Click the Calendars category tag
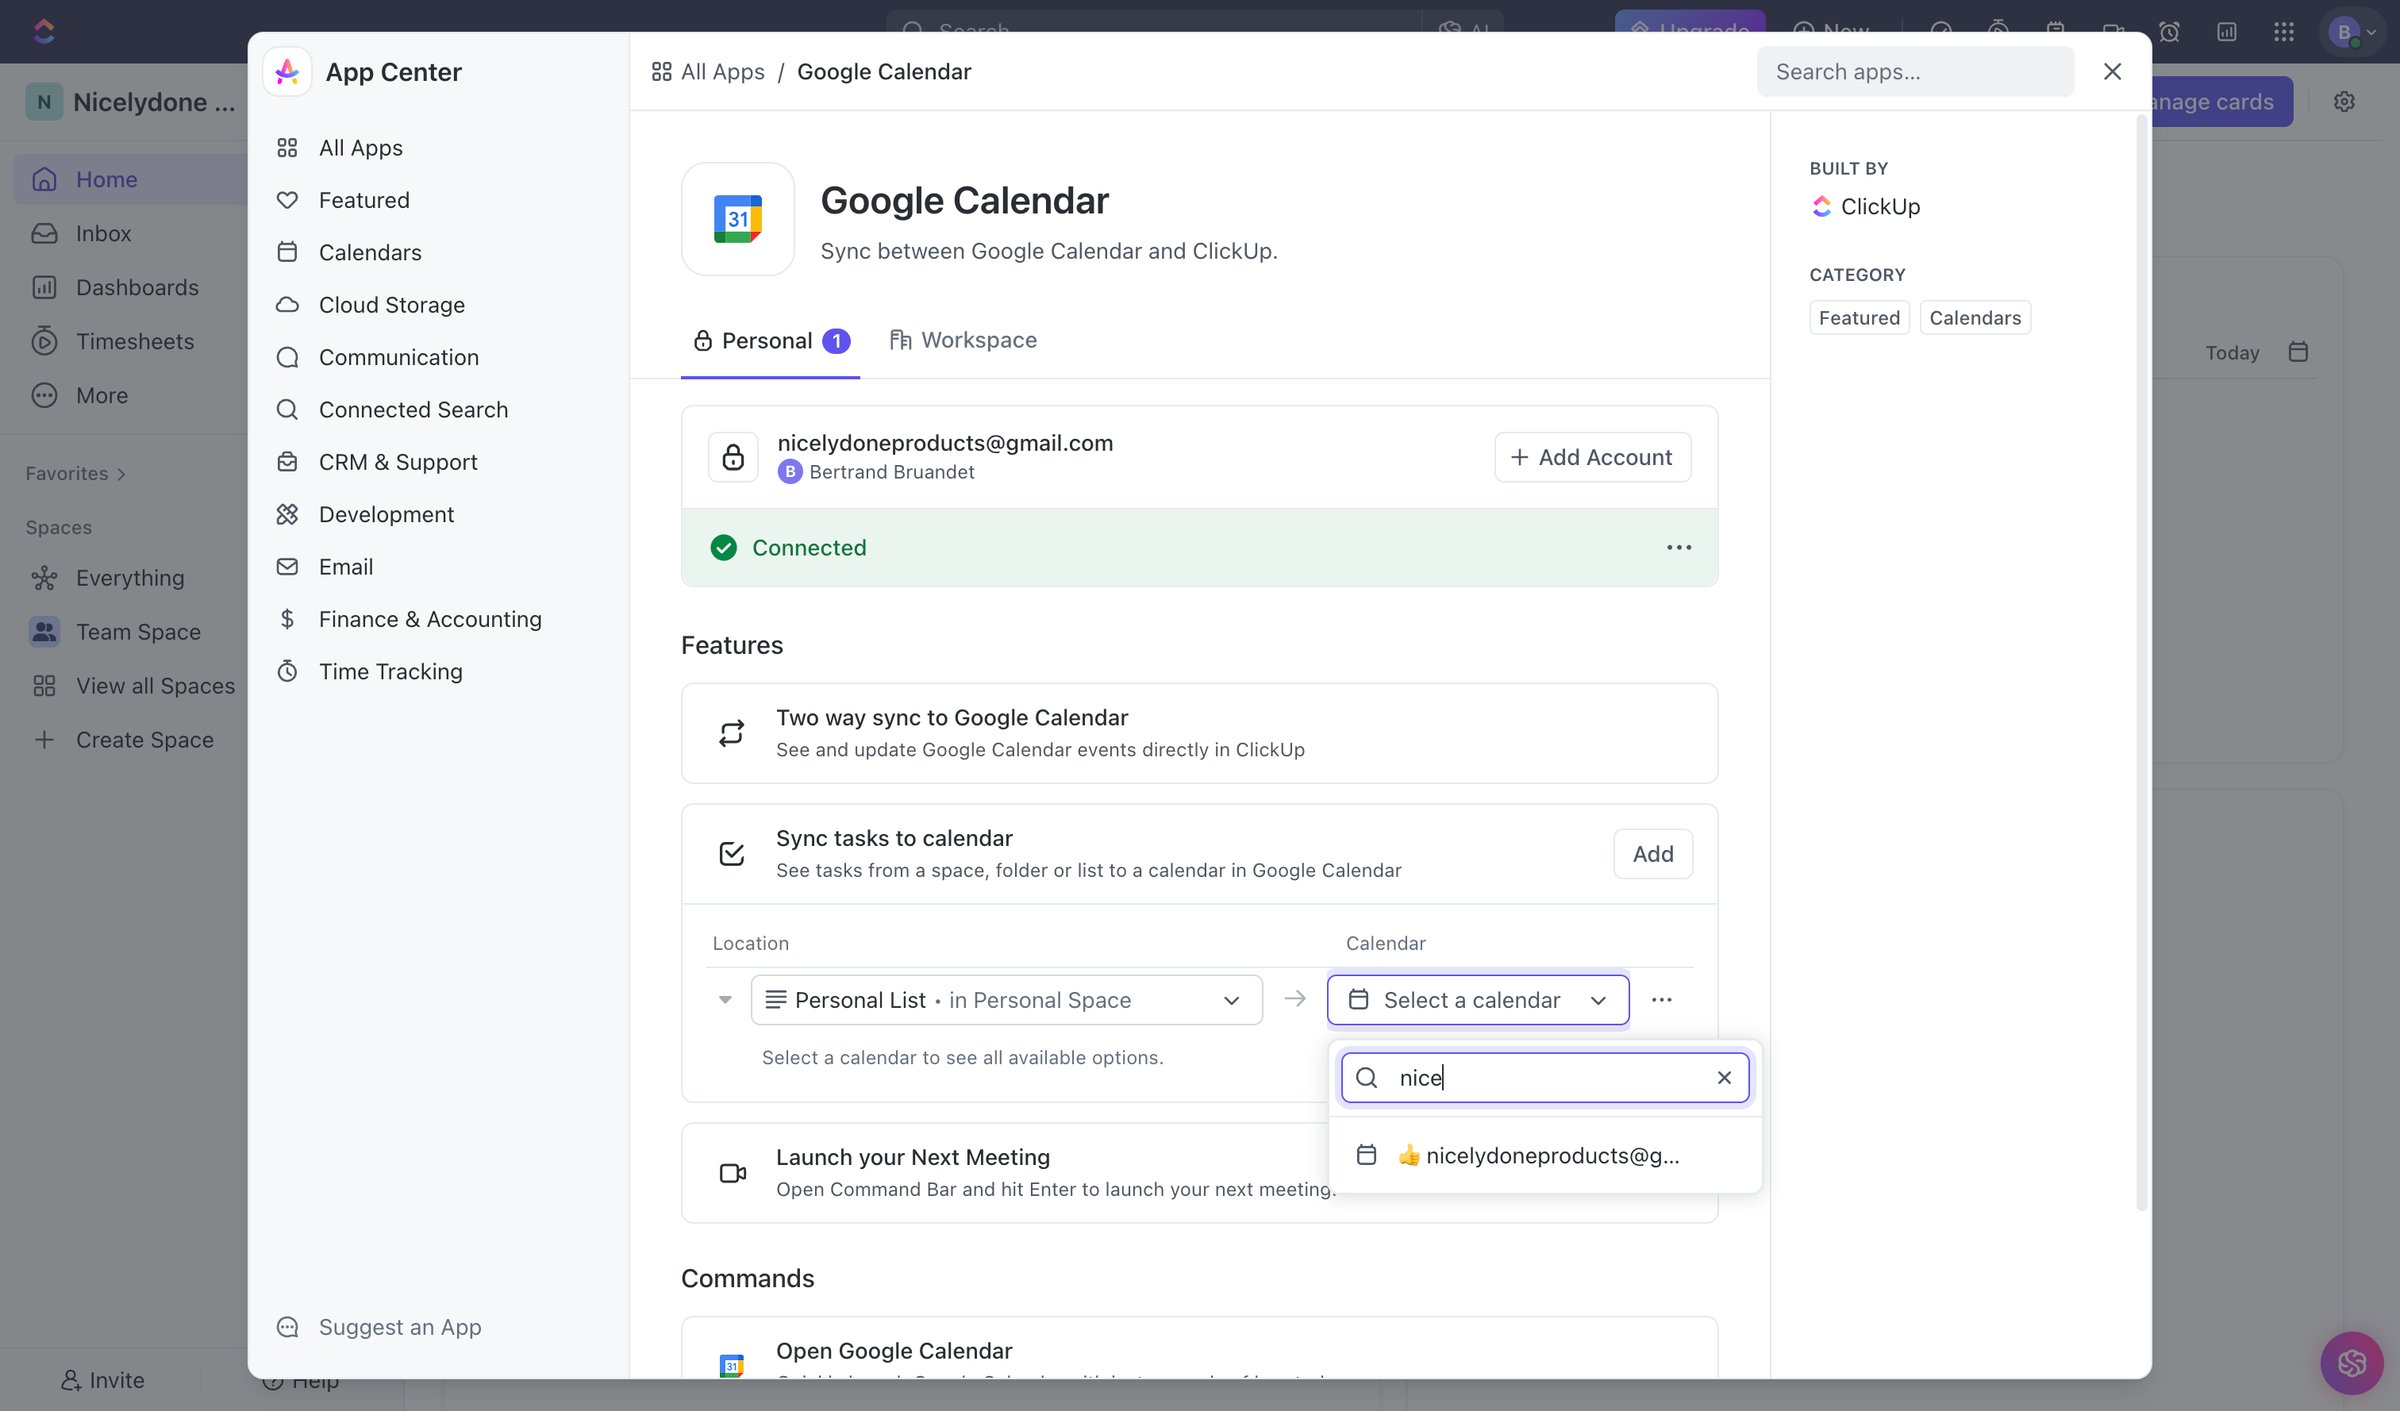This screenshot has width=2400, height=1411. [1975, 318]
